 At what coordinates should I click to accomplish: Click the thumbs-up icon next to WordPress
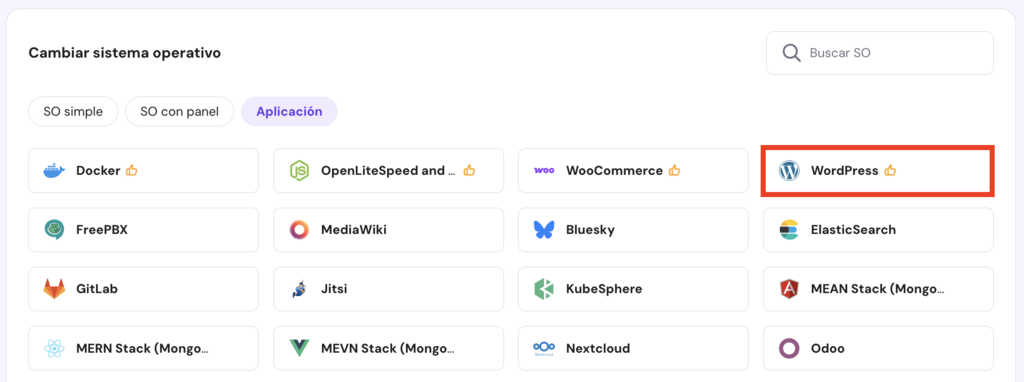(x=890, y=170)
